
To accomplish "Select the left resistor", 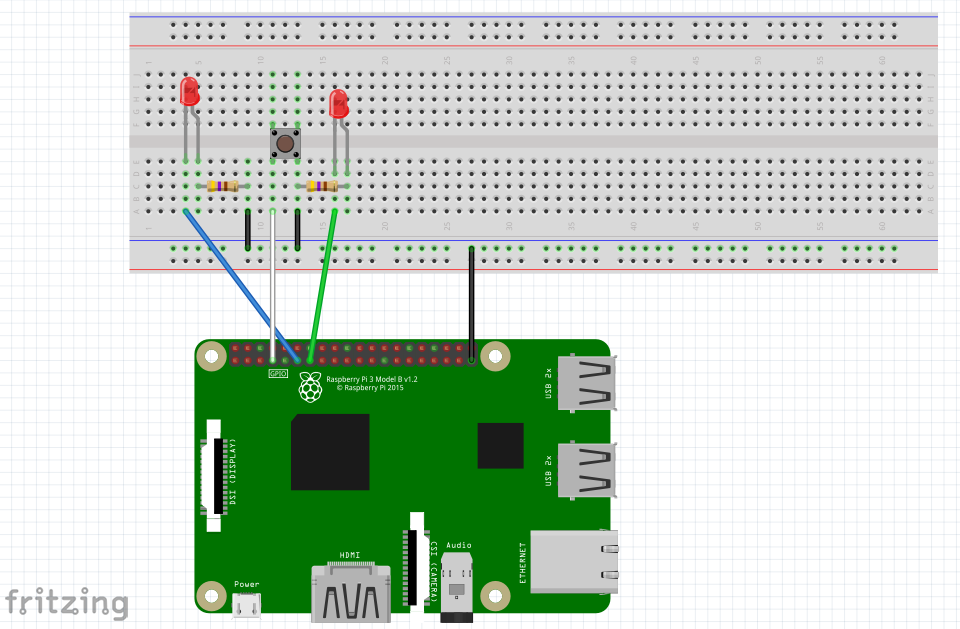I will click(x=225, y=184).
